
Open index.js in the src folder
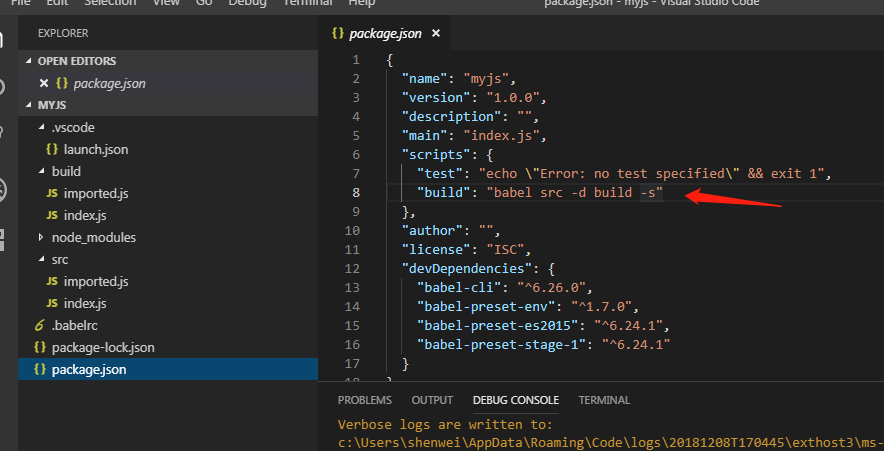(x=168, y=303)
